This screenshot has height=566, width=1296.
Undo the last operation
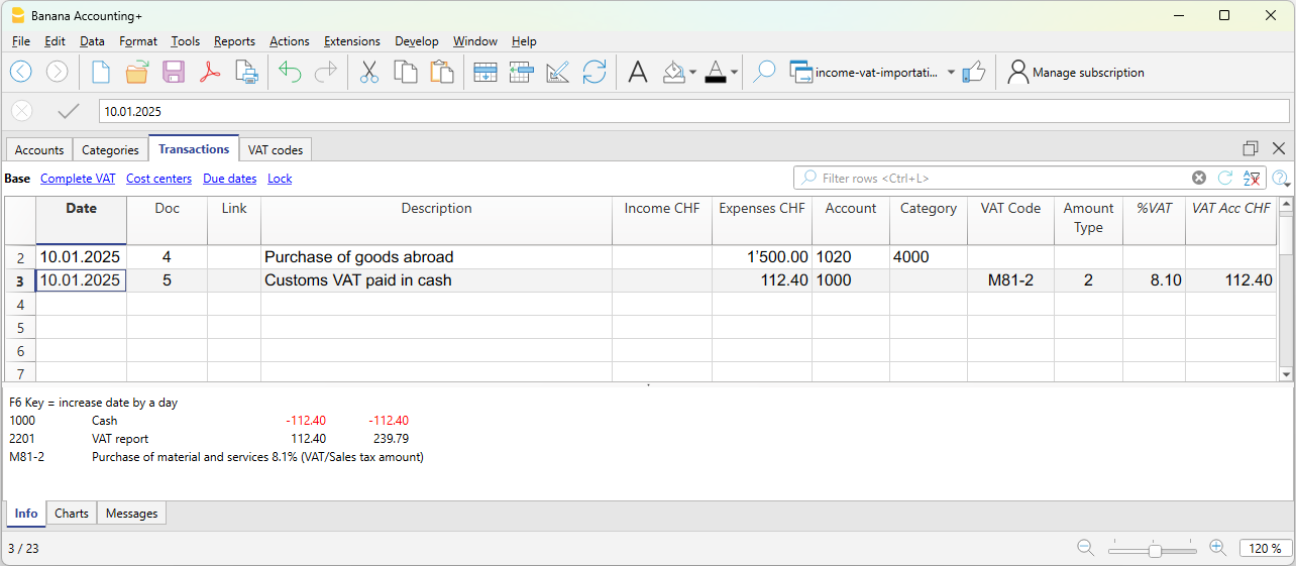290,72
